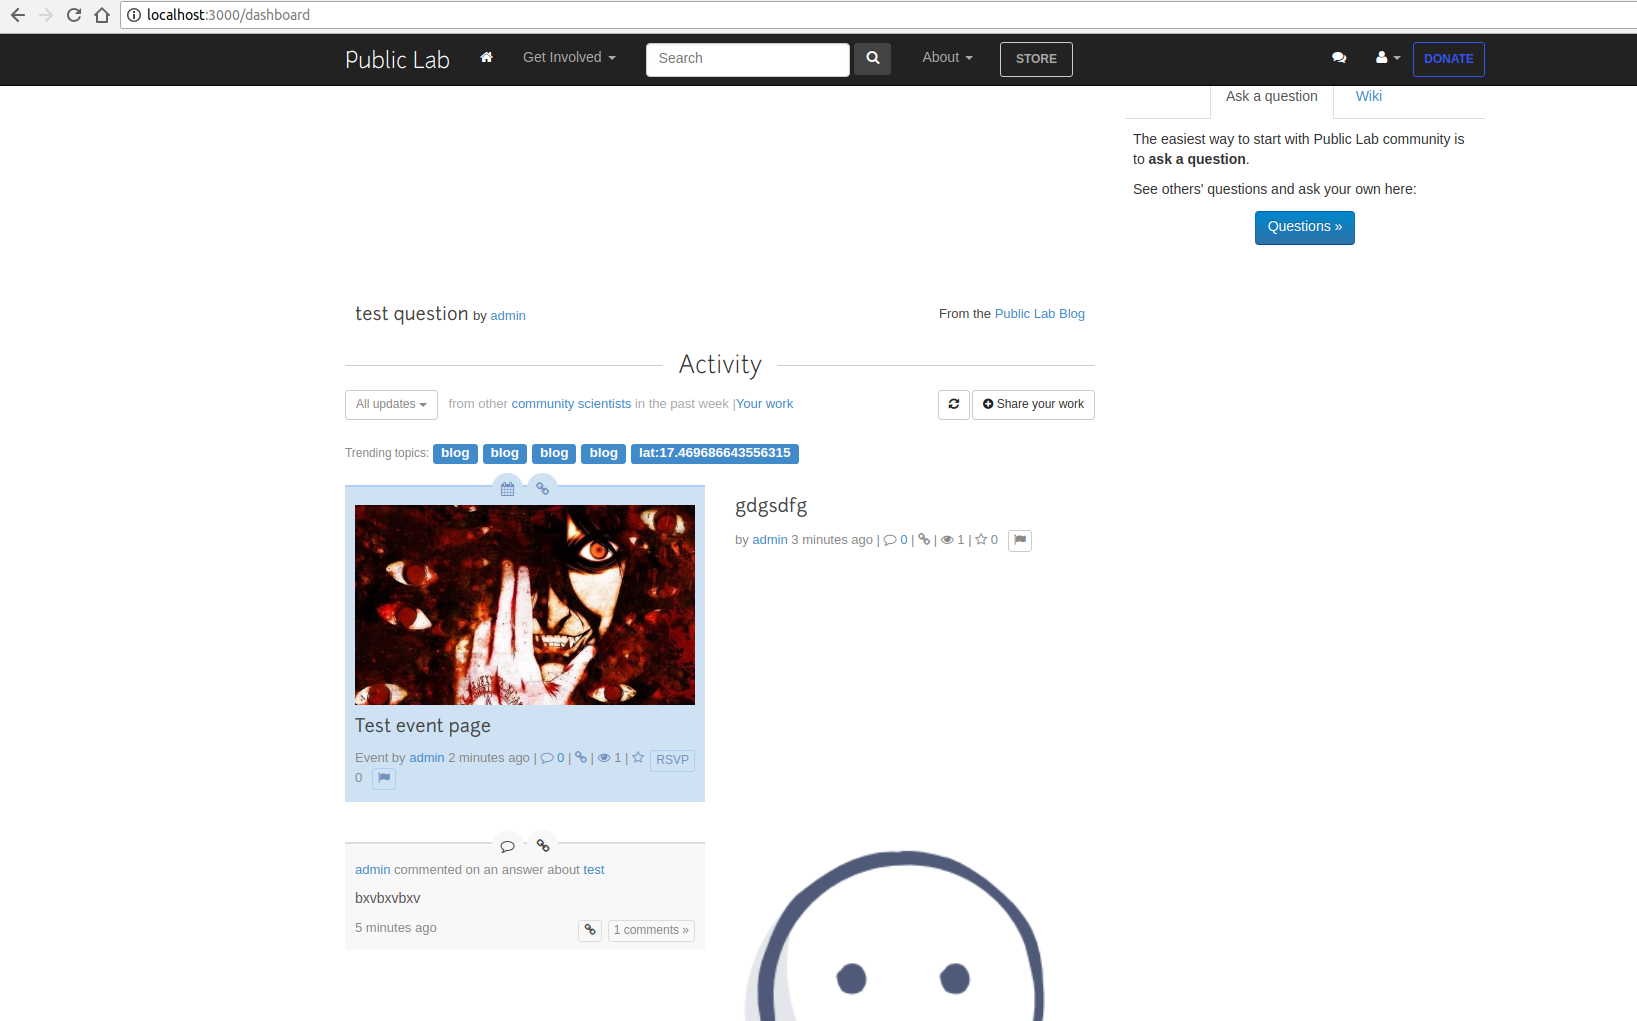
Task: Click inside the Search input field
Action: click(747, 59)
